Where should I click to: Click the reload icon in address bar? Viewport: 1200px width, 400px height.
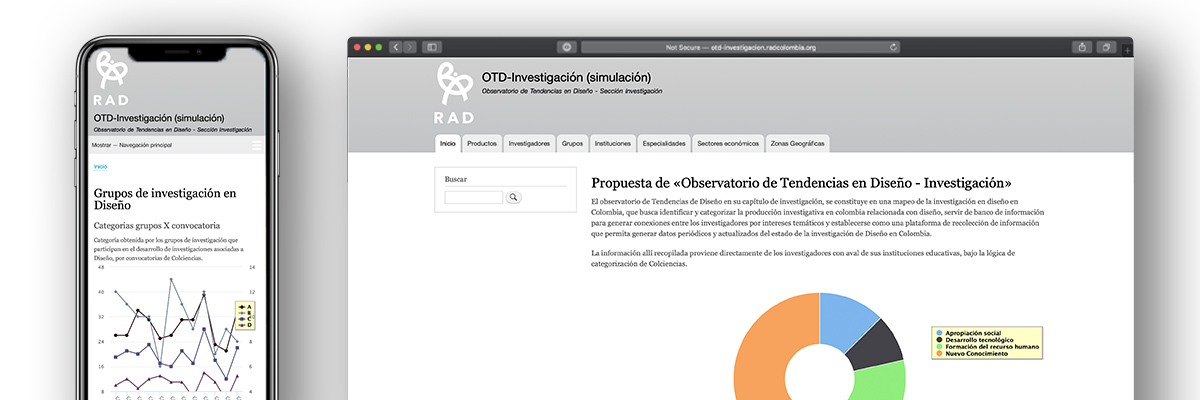pyautogui.click(x=892, y=47)
